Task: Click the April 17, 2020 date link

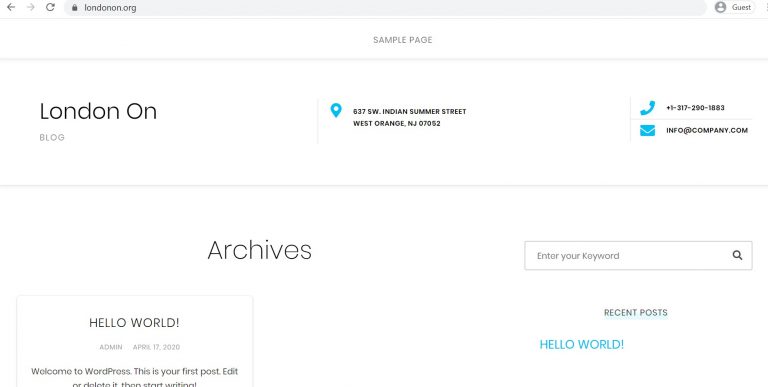Action: [x=156, y=347]
